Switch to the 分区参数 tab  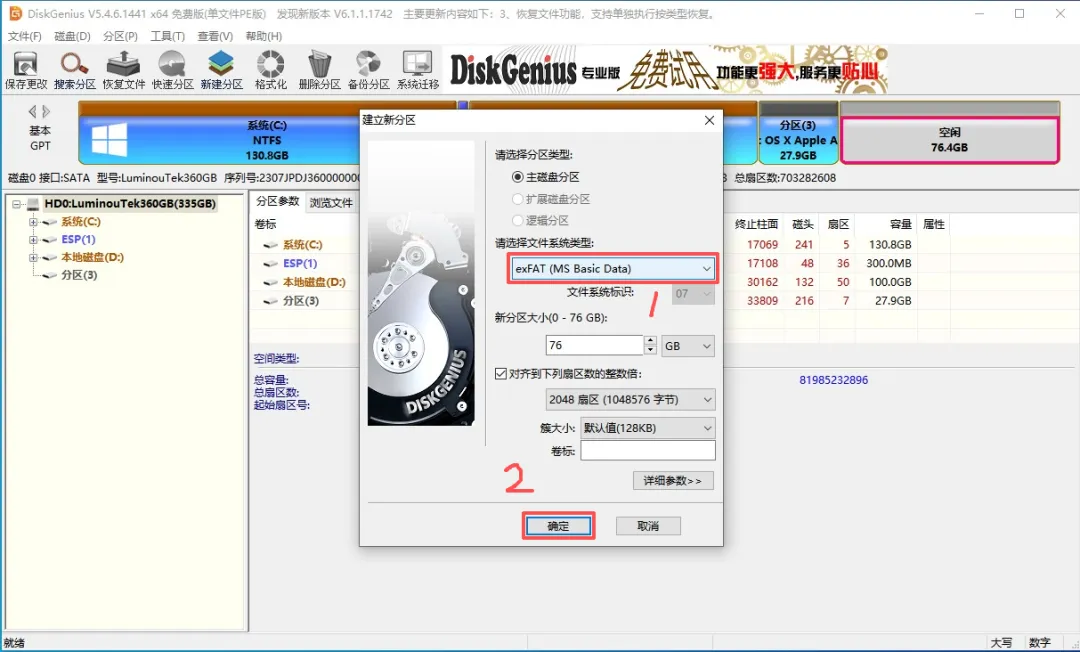tap(278, 201)
